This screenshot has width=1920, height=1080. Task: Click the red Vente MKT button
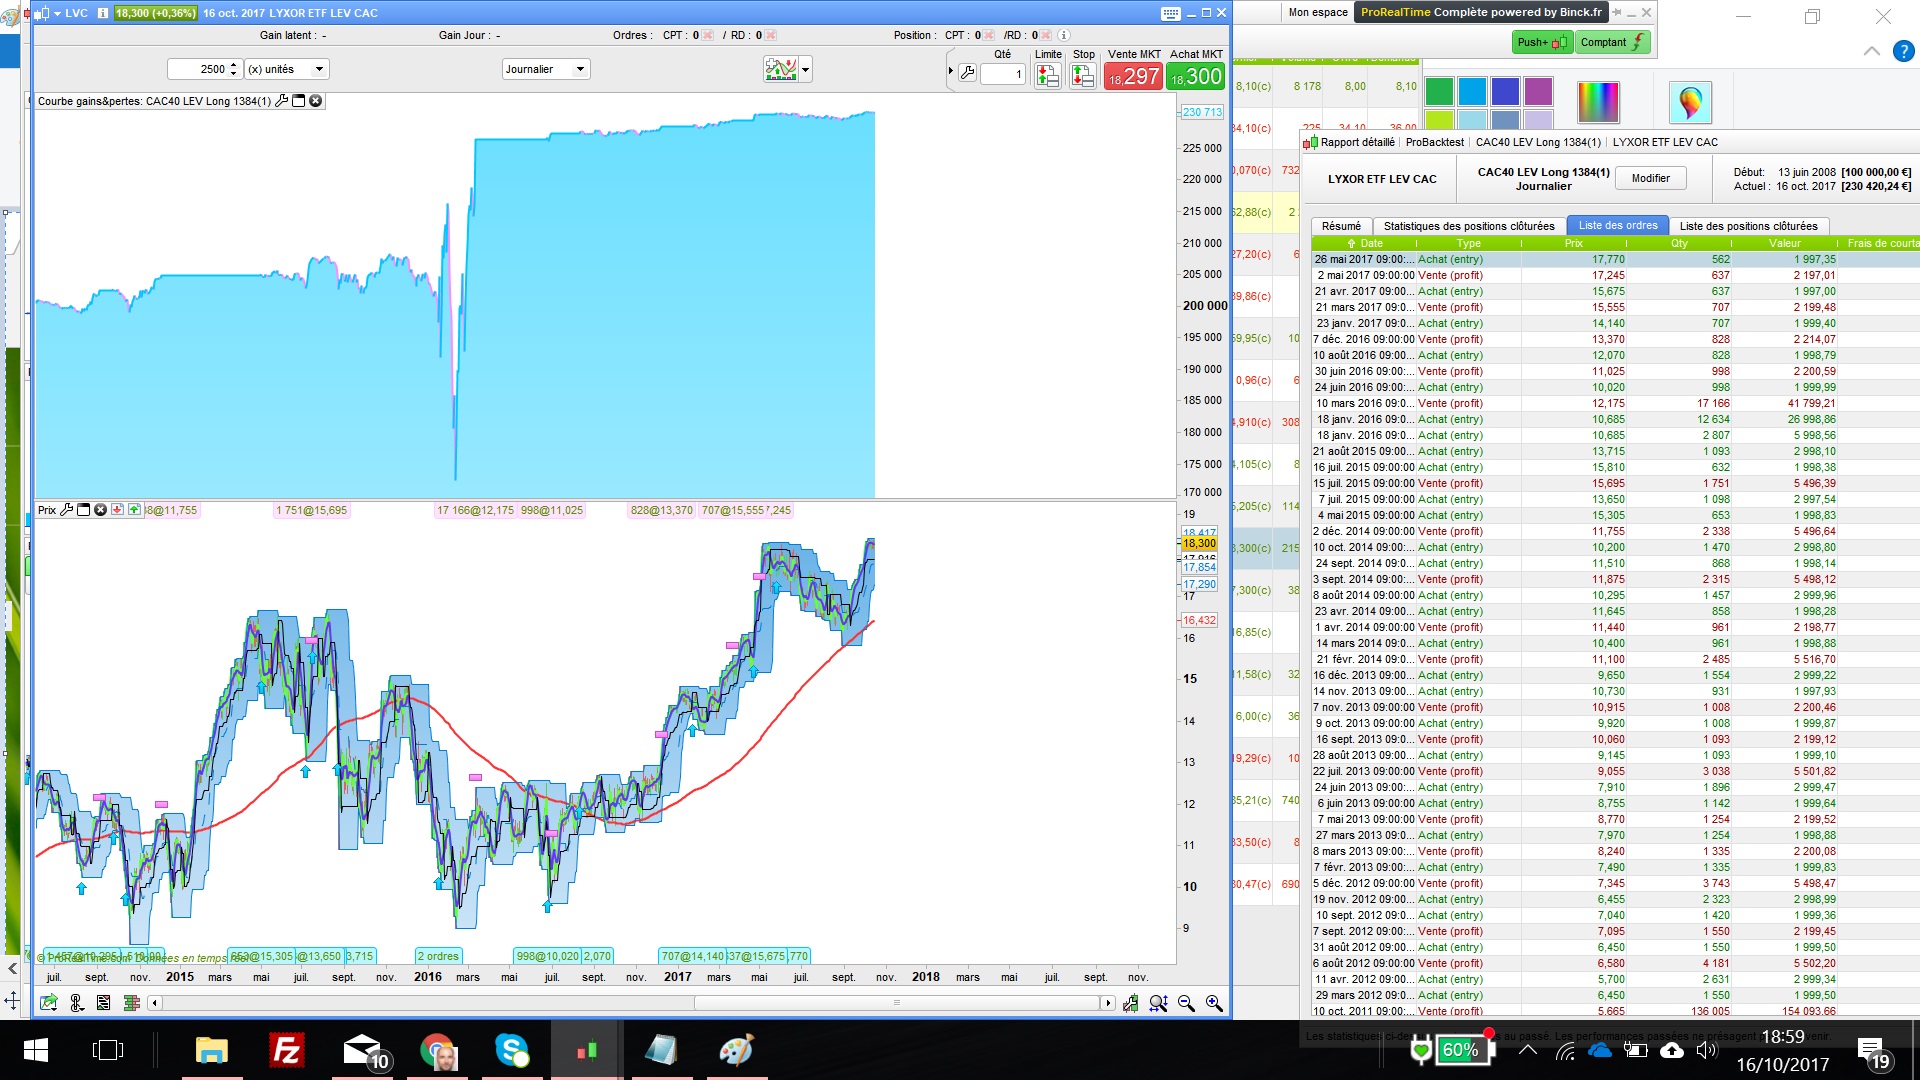[x=1133, y=76]
